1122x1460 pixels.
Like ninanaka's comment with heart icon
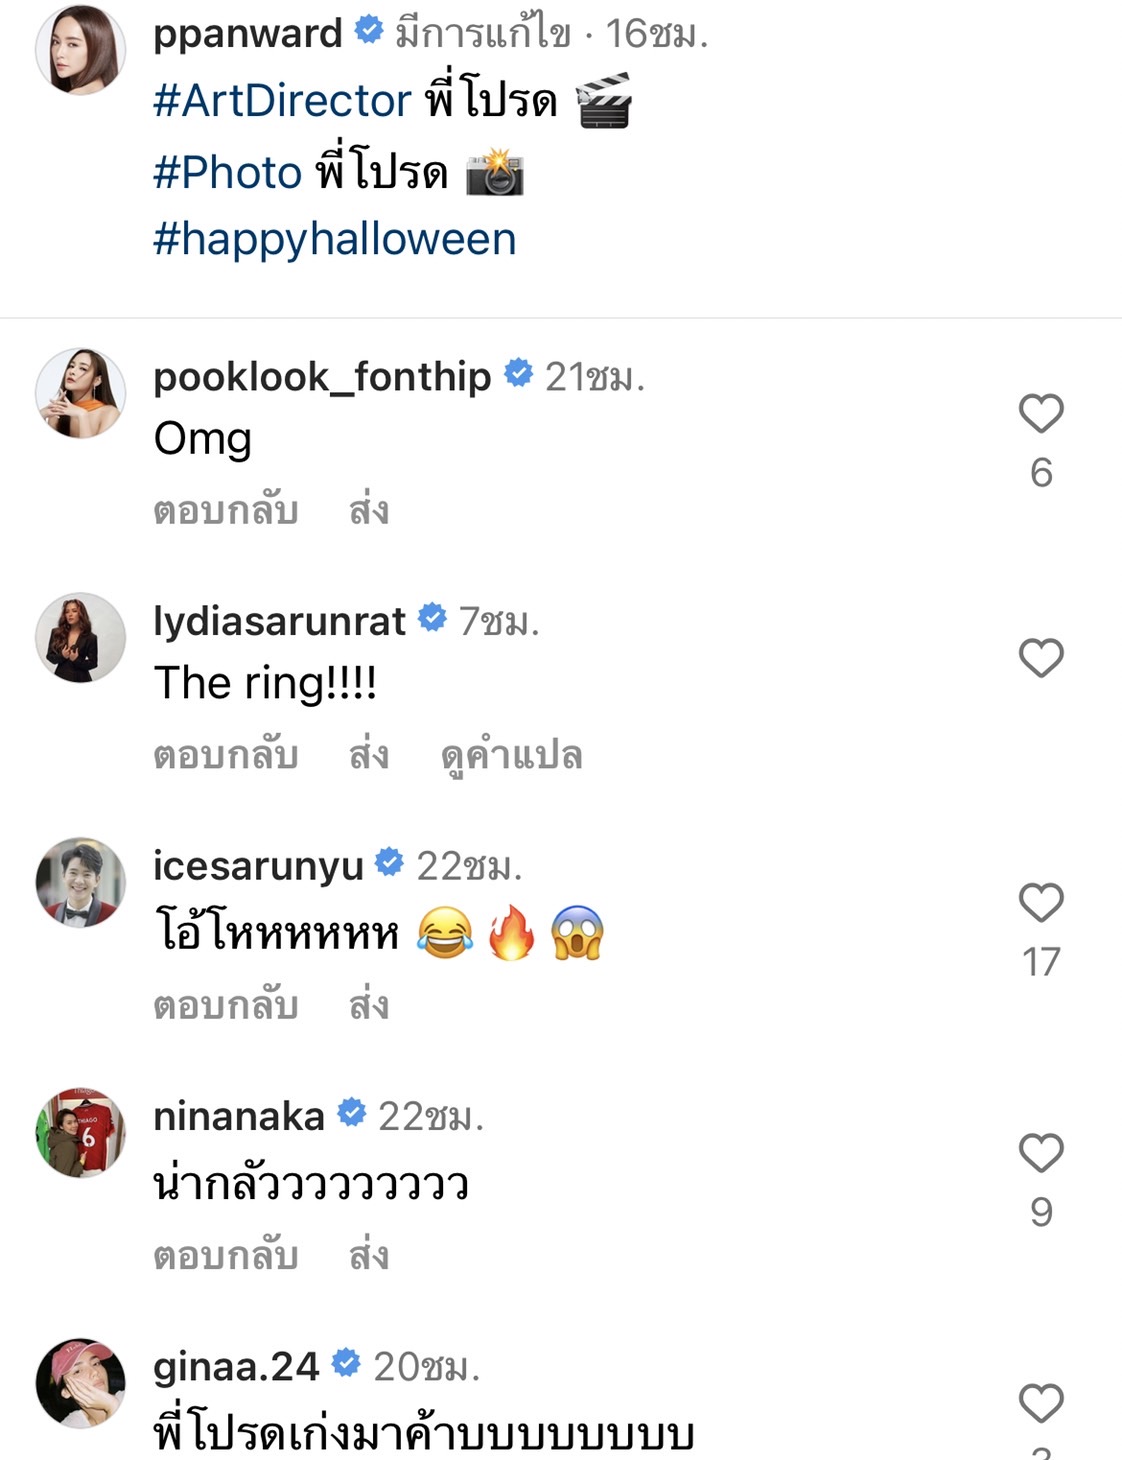(1040, 1153)
